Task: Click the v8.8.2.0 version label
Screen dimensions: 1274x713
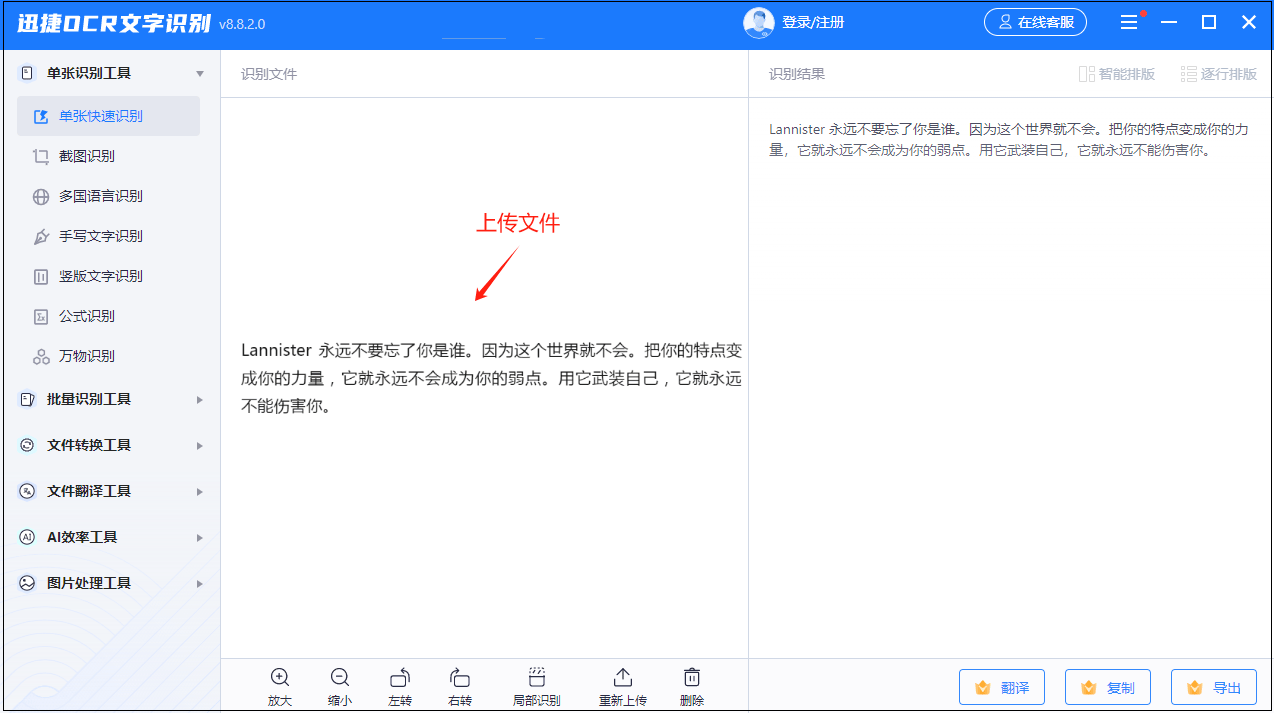Action: point(242,24)
